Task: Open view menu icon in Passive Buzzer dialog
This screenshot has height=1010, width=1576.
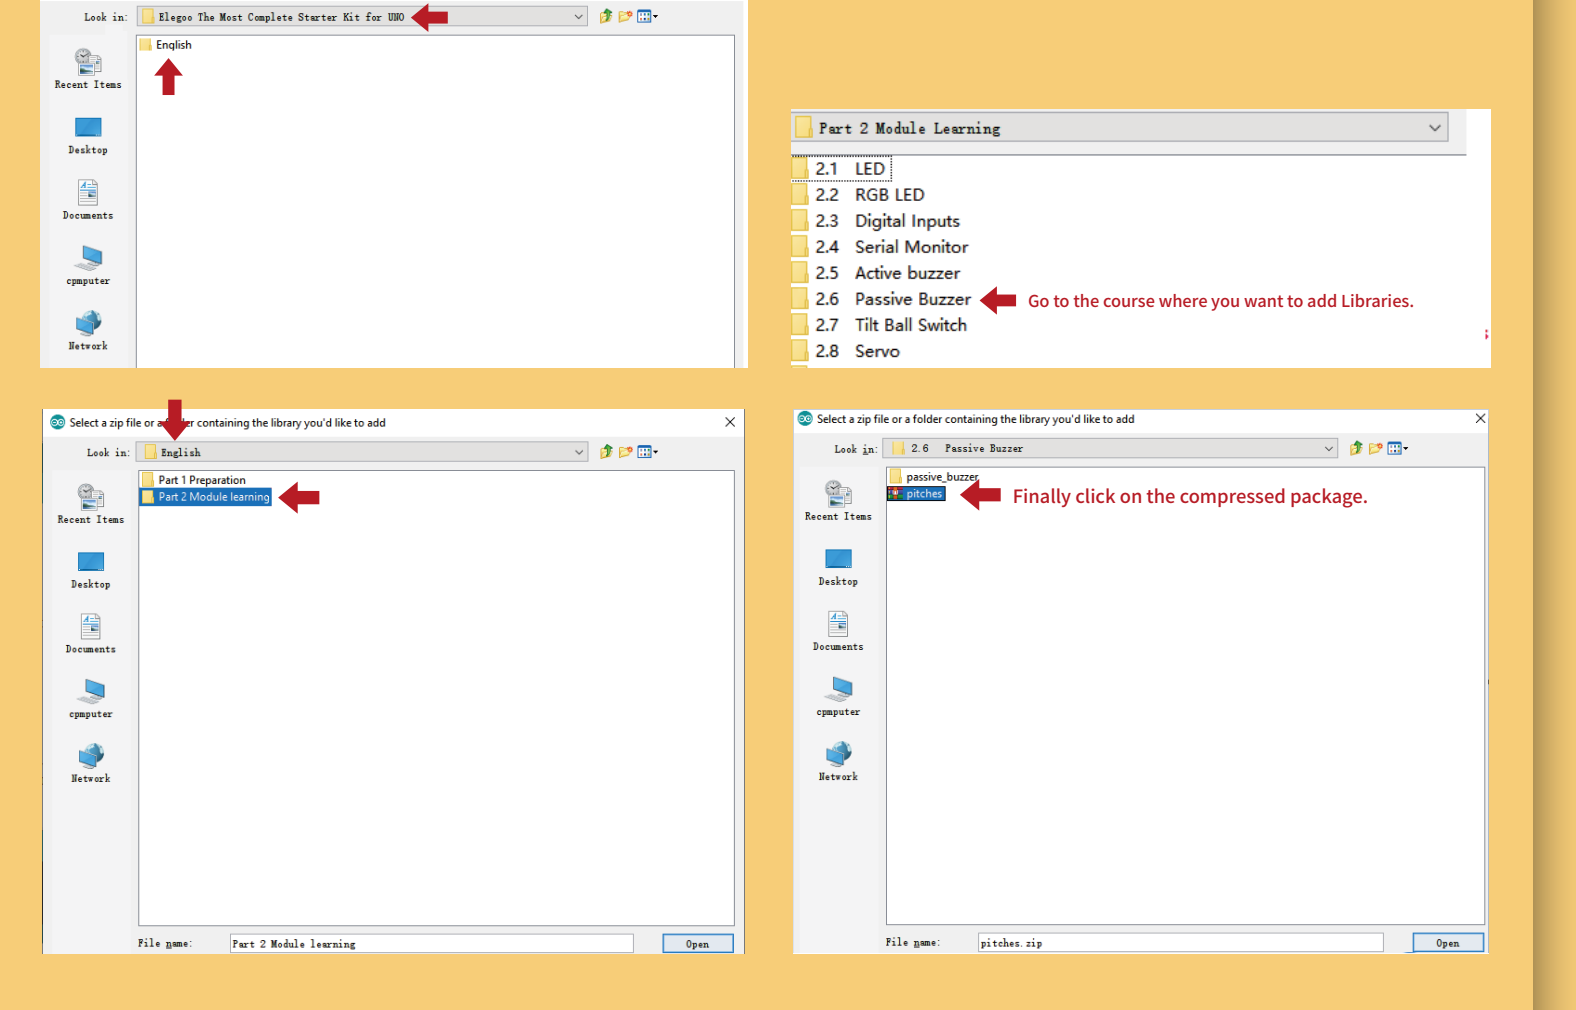Action: coord(1397,448)
